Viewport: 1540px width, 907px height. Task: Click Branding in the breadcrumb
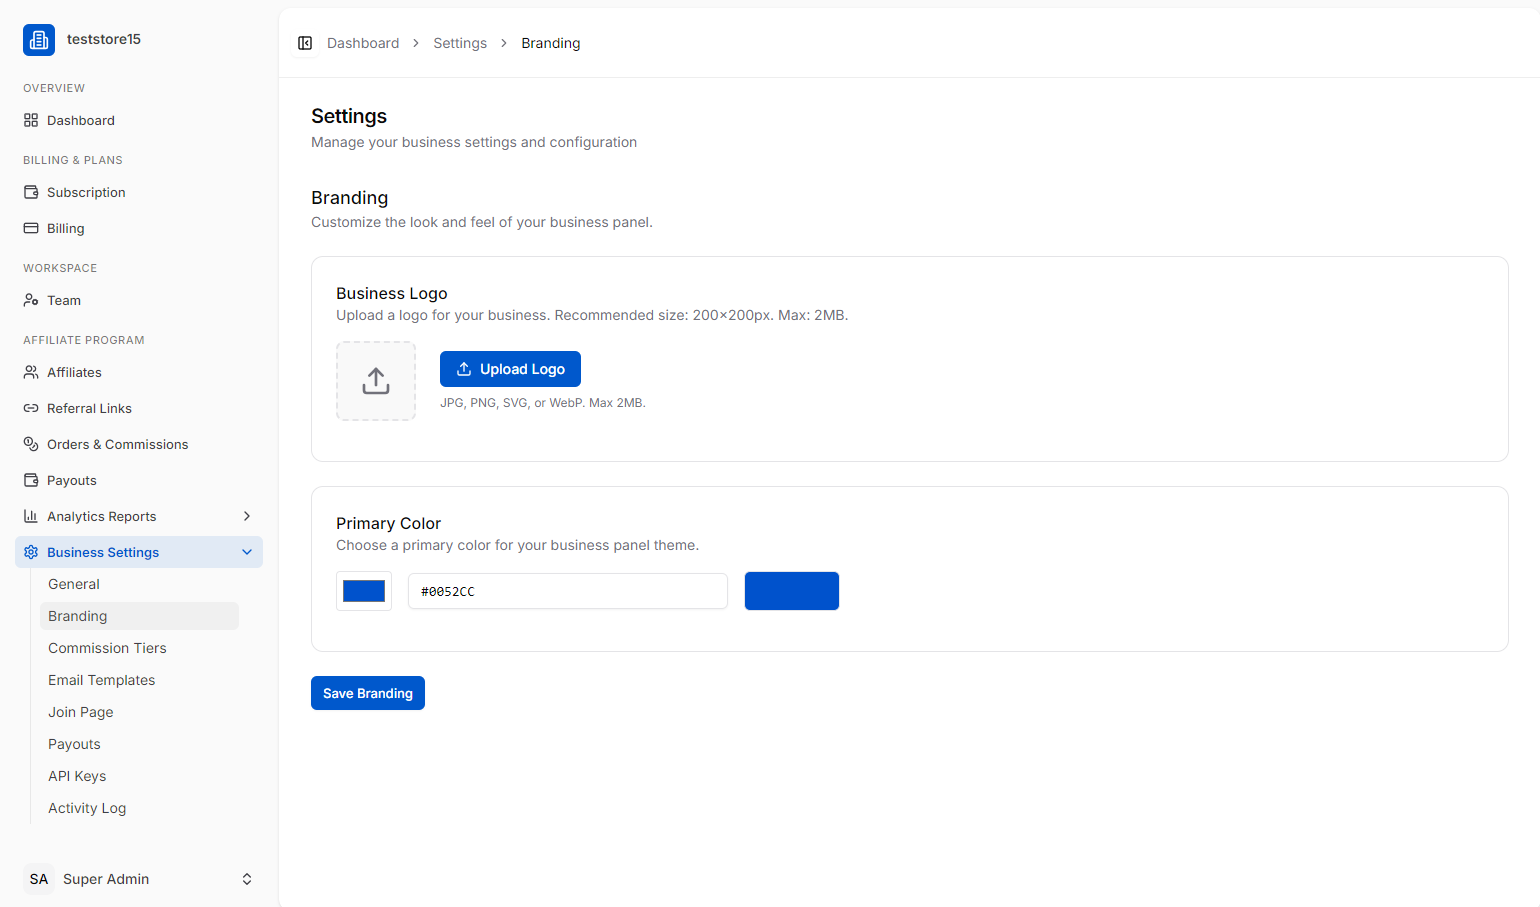(x=551, y=43)
